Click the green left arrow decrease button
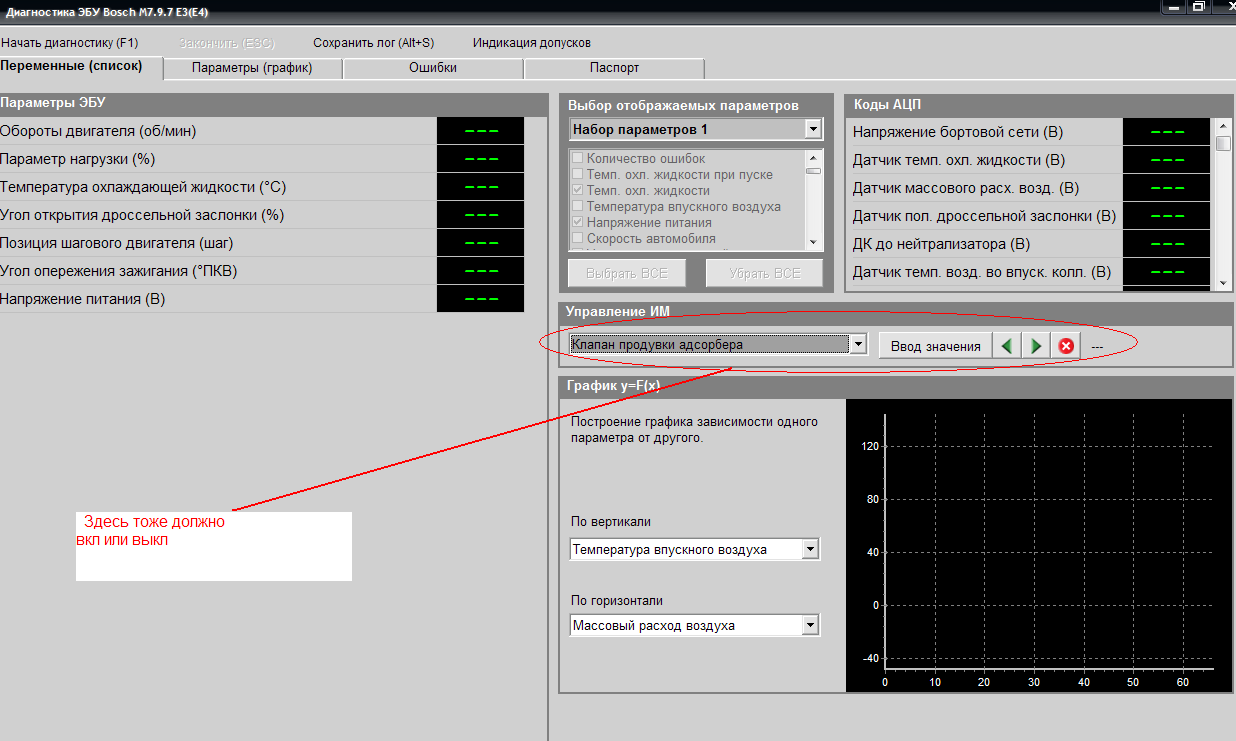Screen dimensions: 1236x741 (1007, 346)
